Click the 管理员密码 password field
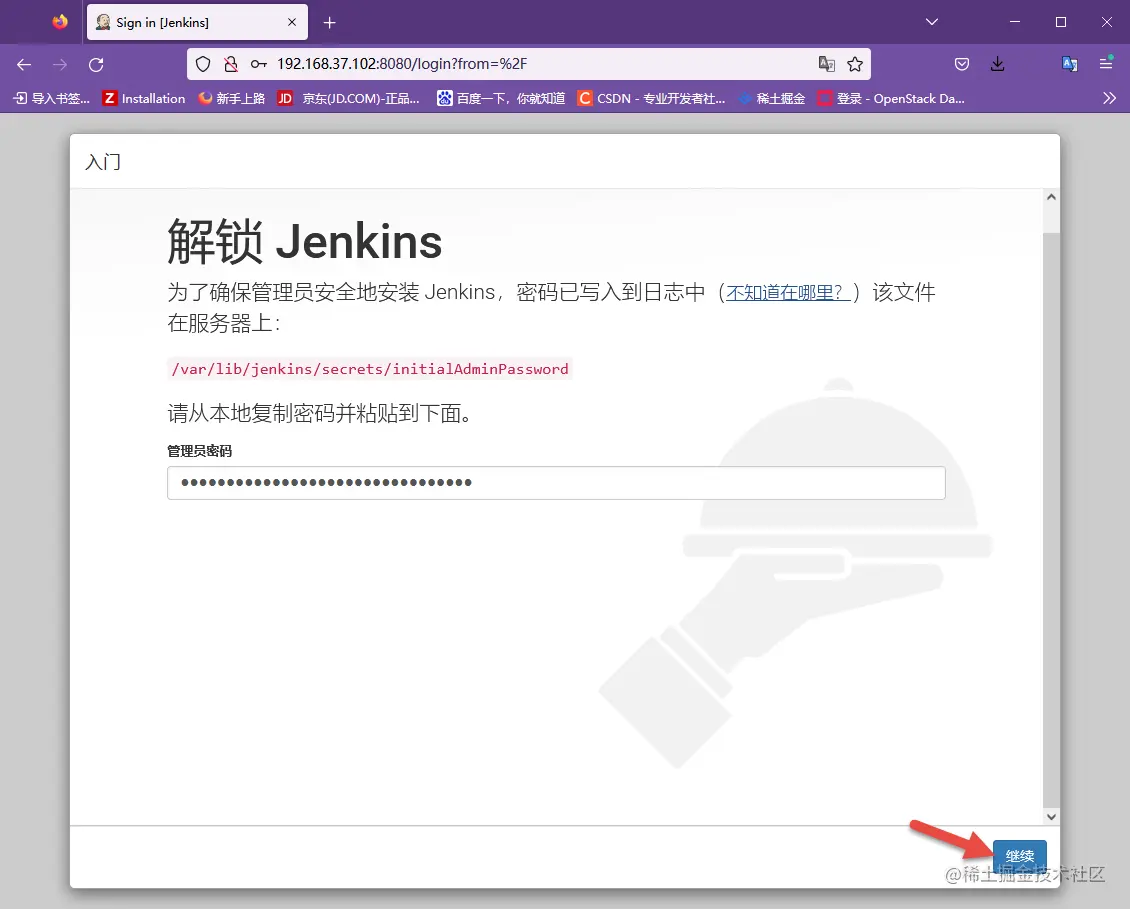1130x909 pixels. coord(556,482)
